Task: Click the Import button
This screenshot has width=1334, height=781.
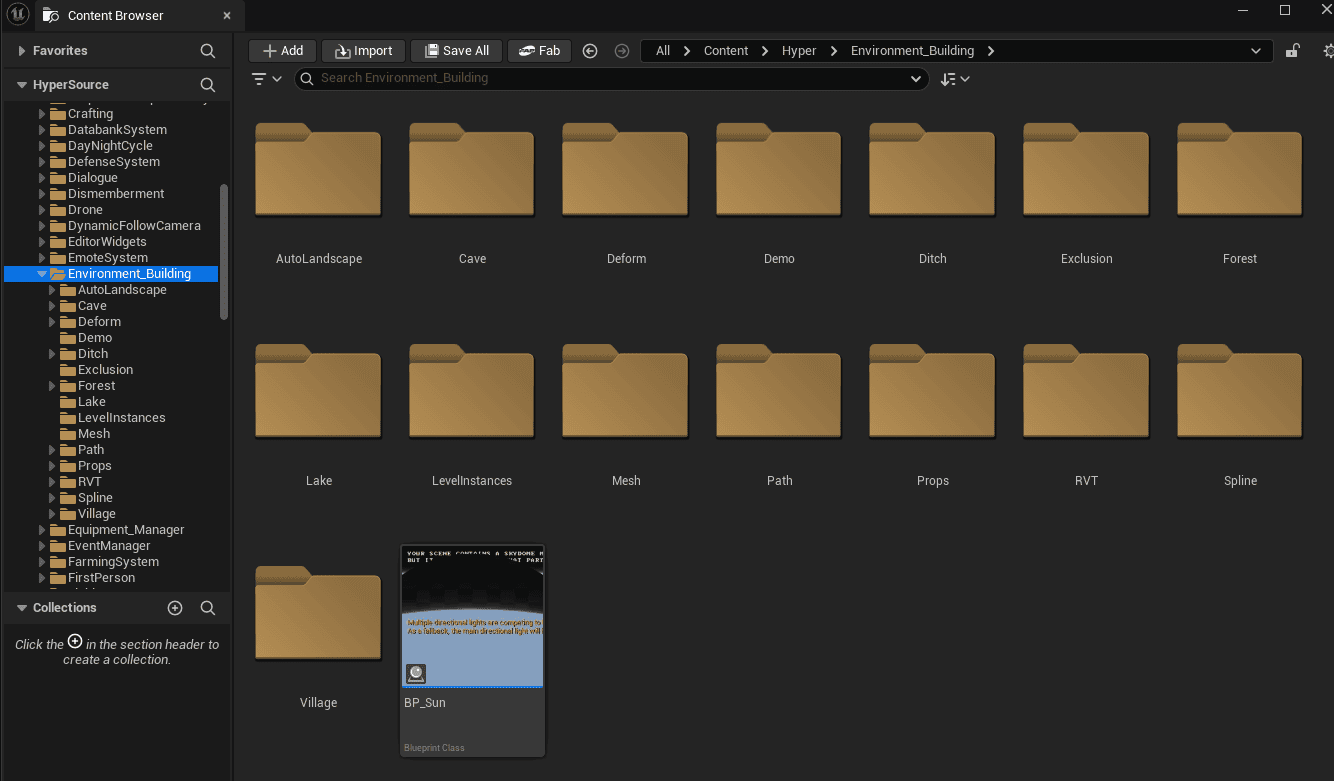Action: click(364, 51)
